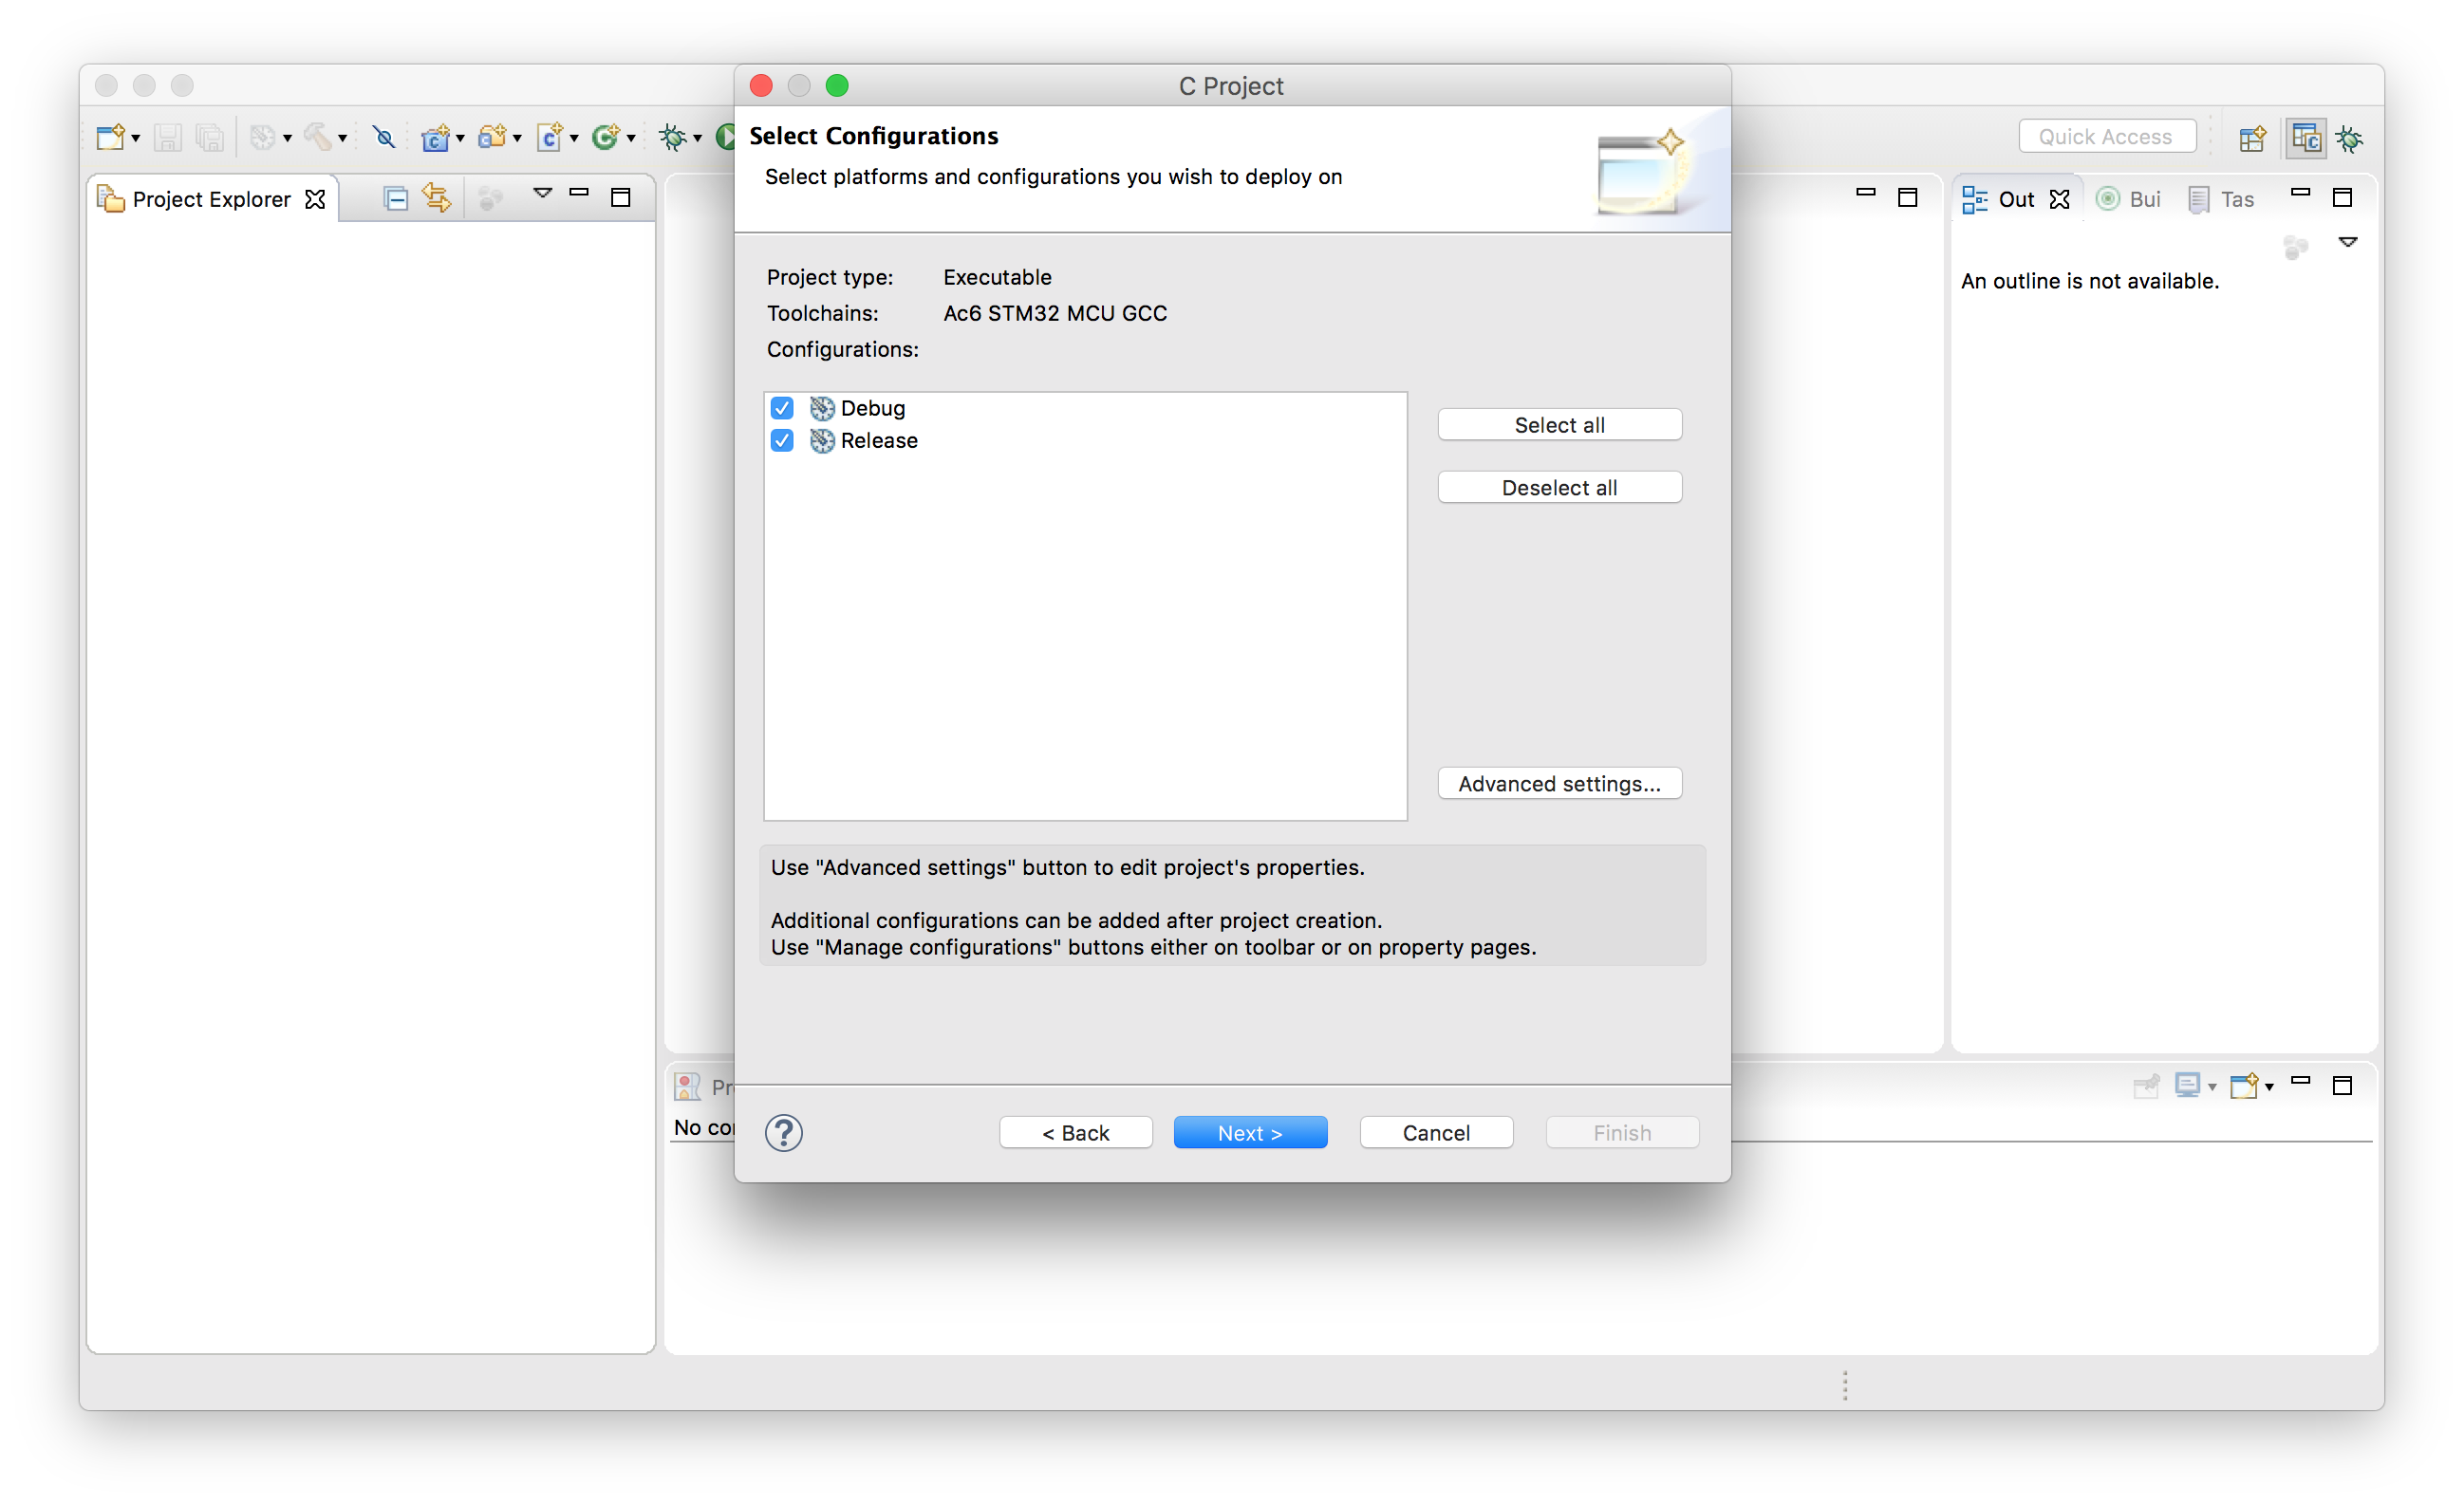Image resolution: width=2464 pixels, height=1505 pixels.
Task: Click the new C source file icon
Action: click(x=549, y=137)
